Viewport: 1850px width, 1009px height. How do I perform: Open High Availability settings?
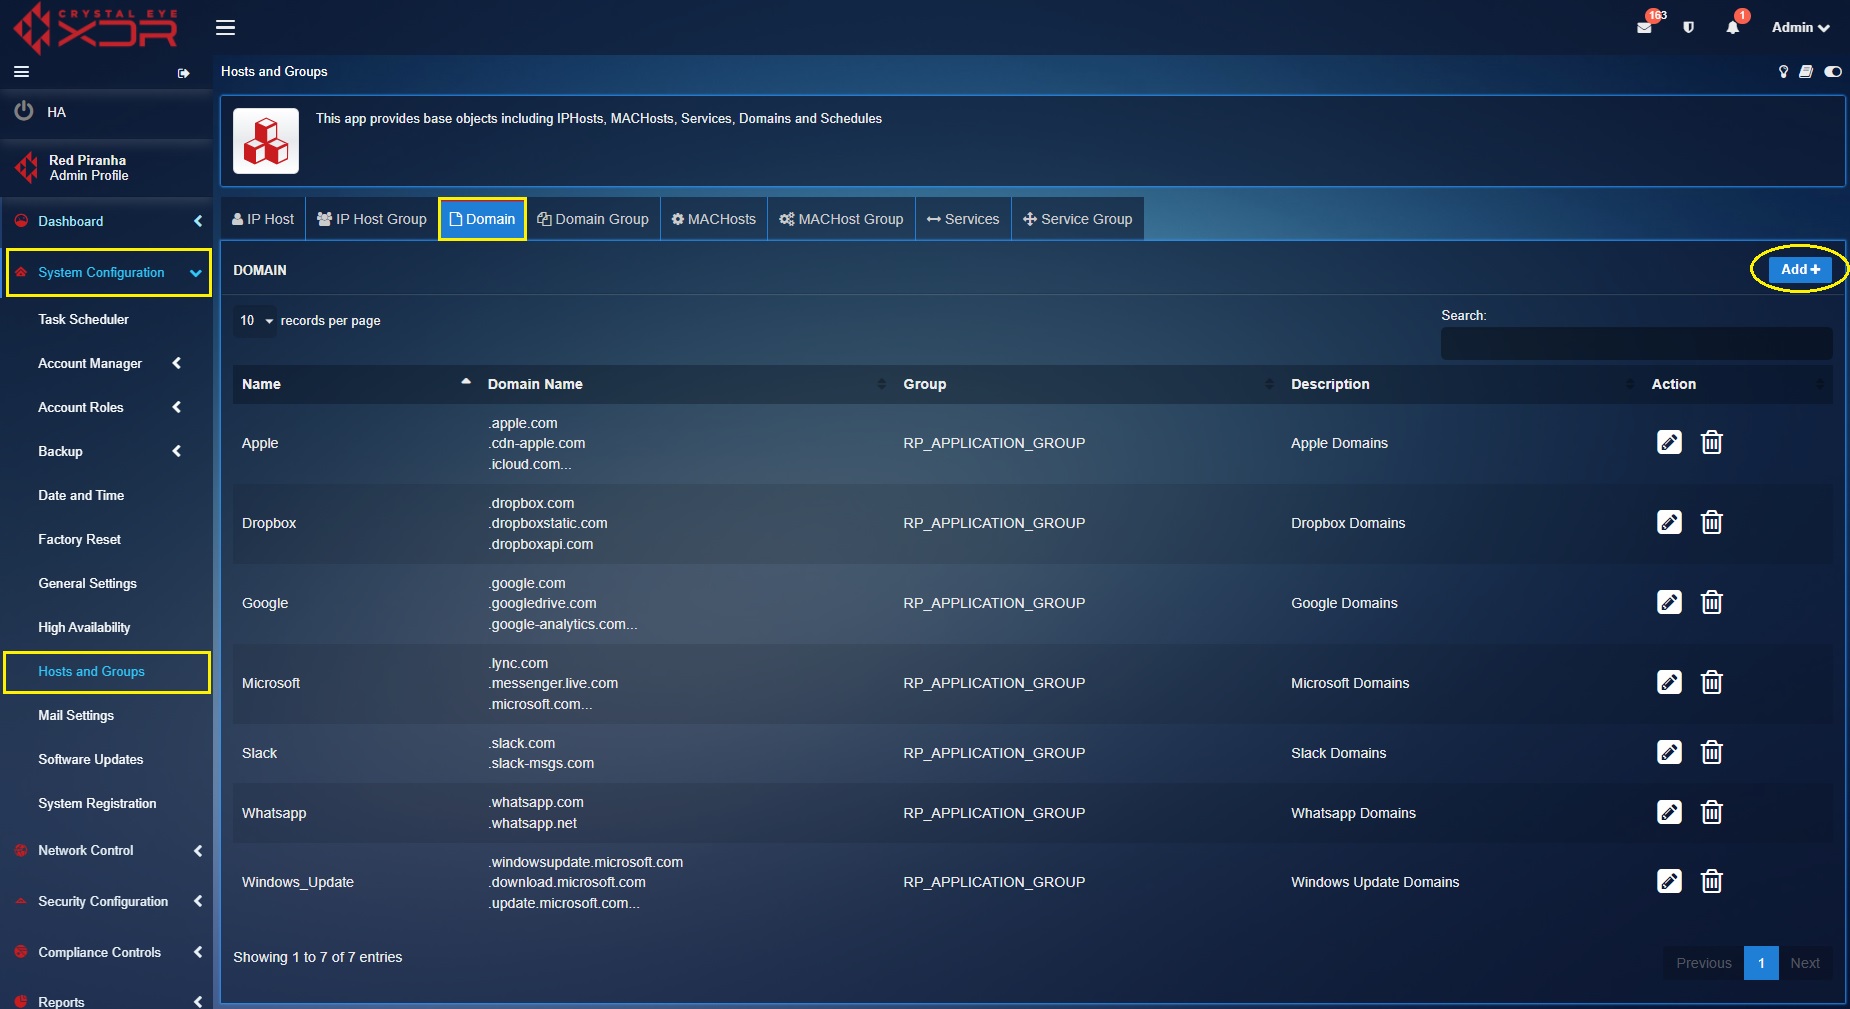pyautogui.click(x=84, y=628)
